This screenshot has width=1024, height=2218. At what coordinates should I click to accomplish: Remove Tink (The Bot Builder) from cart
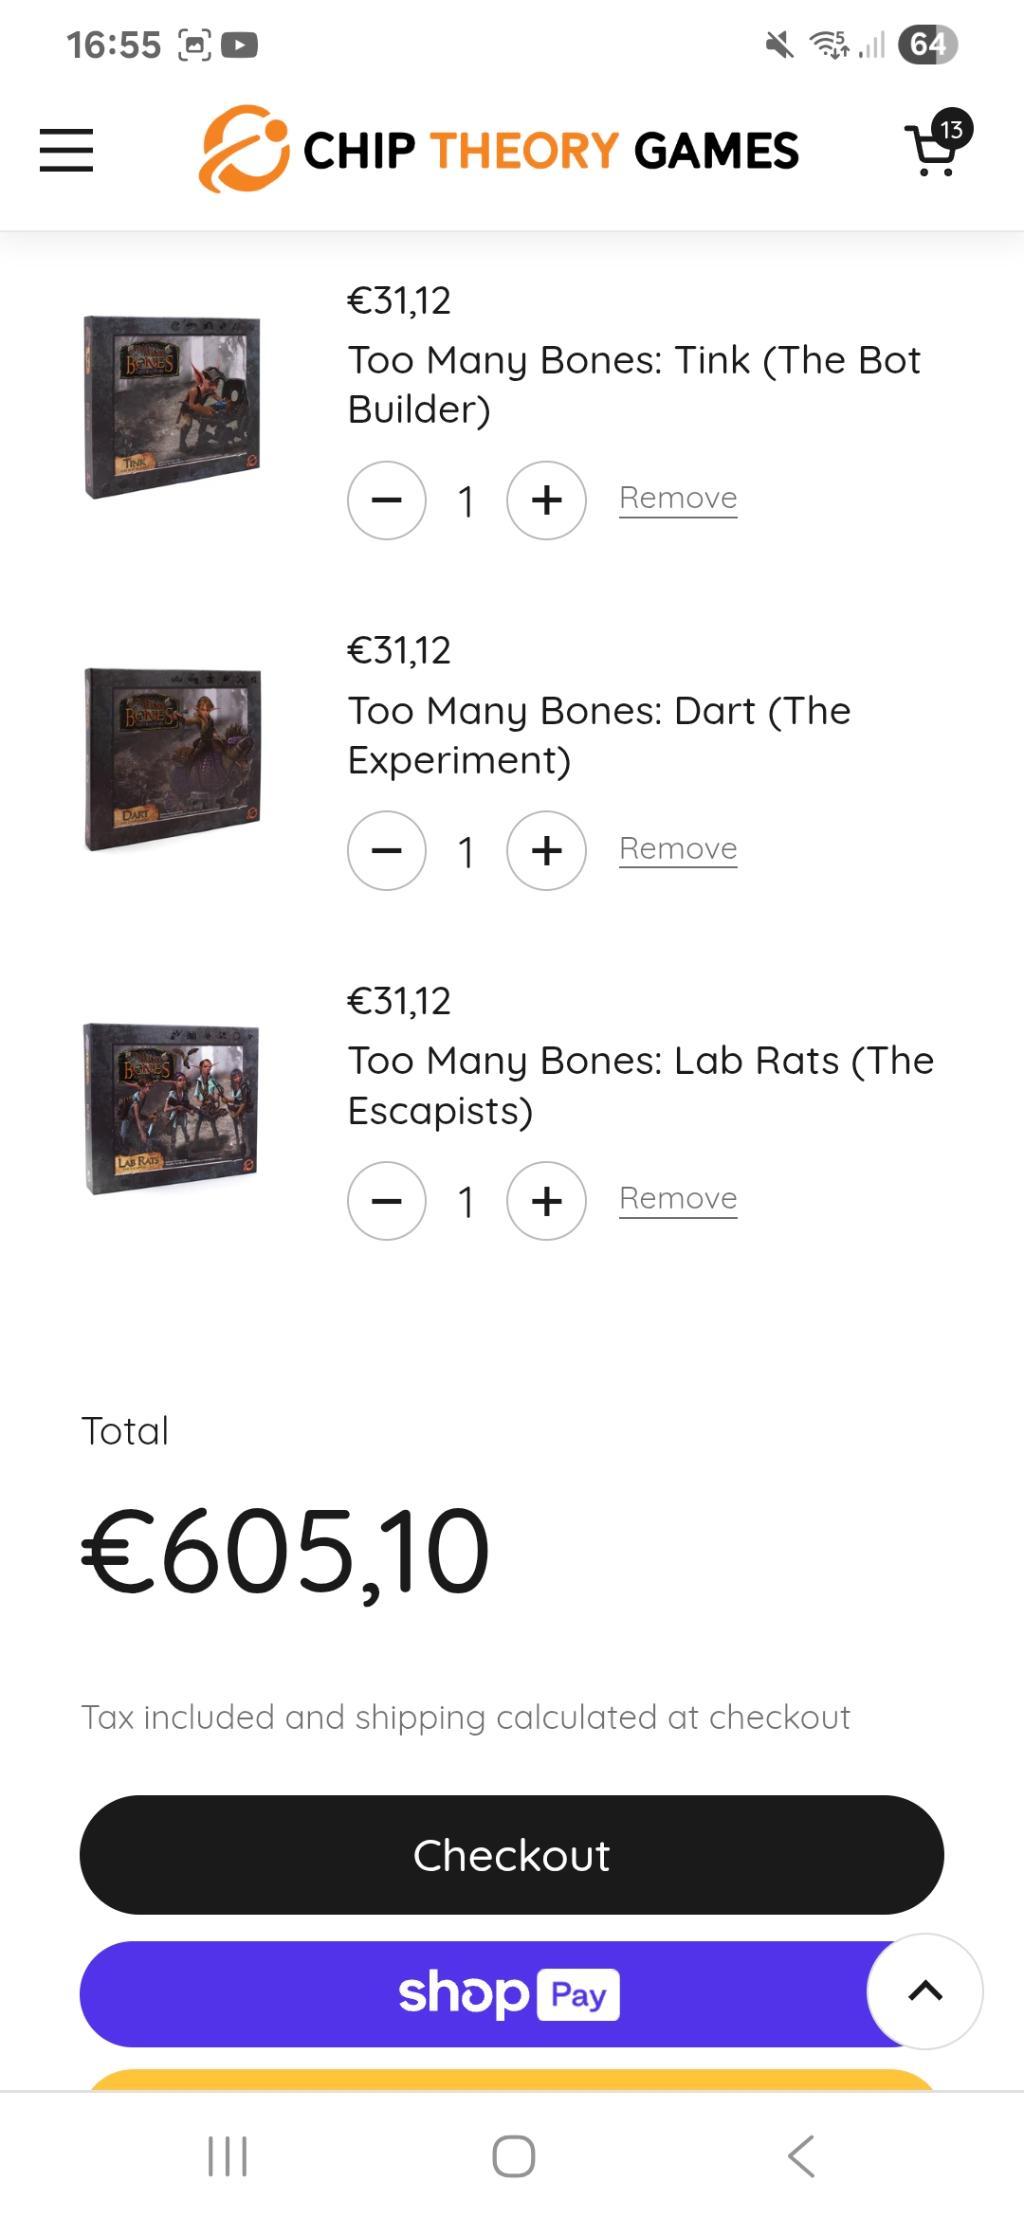[678, 498]
